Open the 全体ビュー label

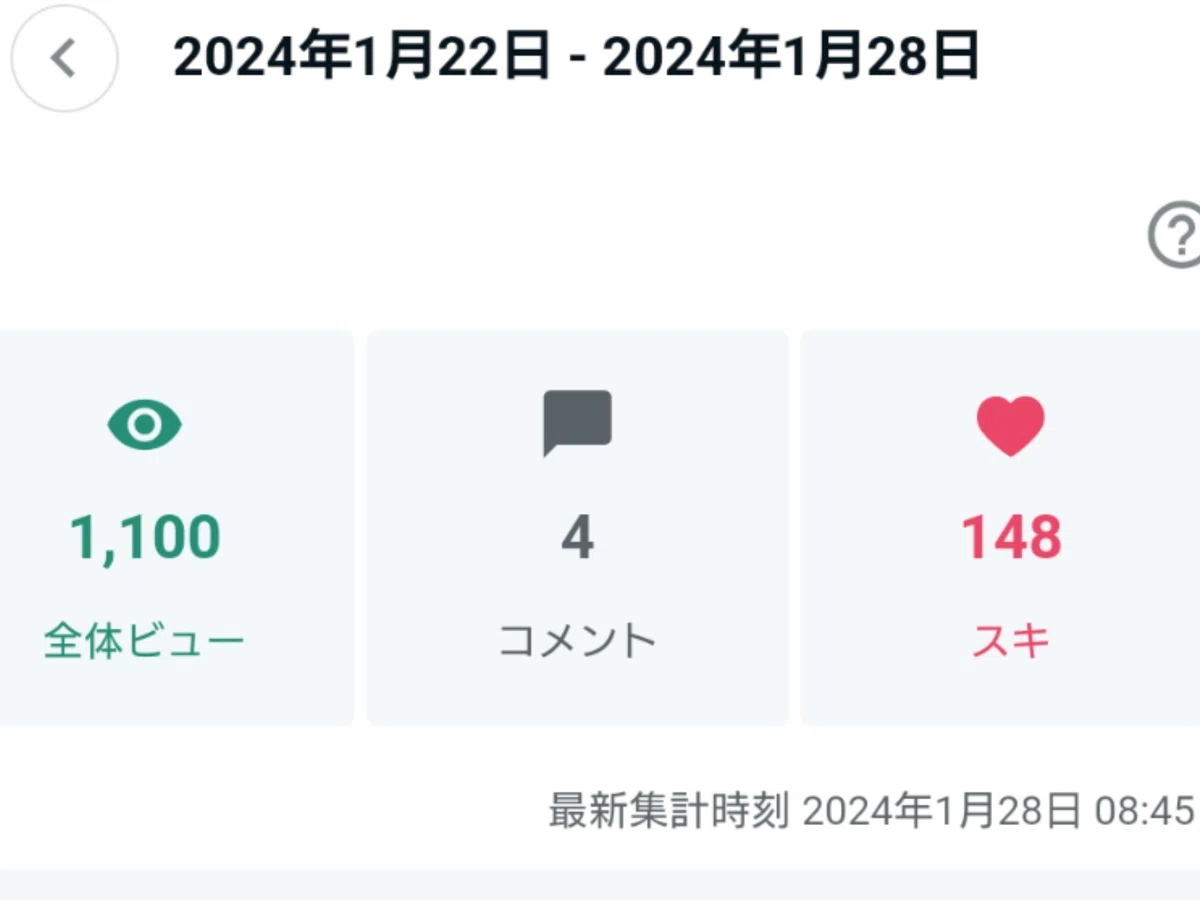pyautogui.click(x=144, y=641)
